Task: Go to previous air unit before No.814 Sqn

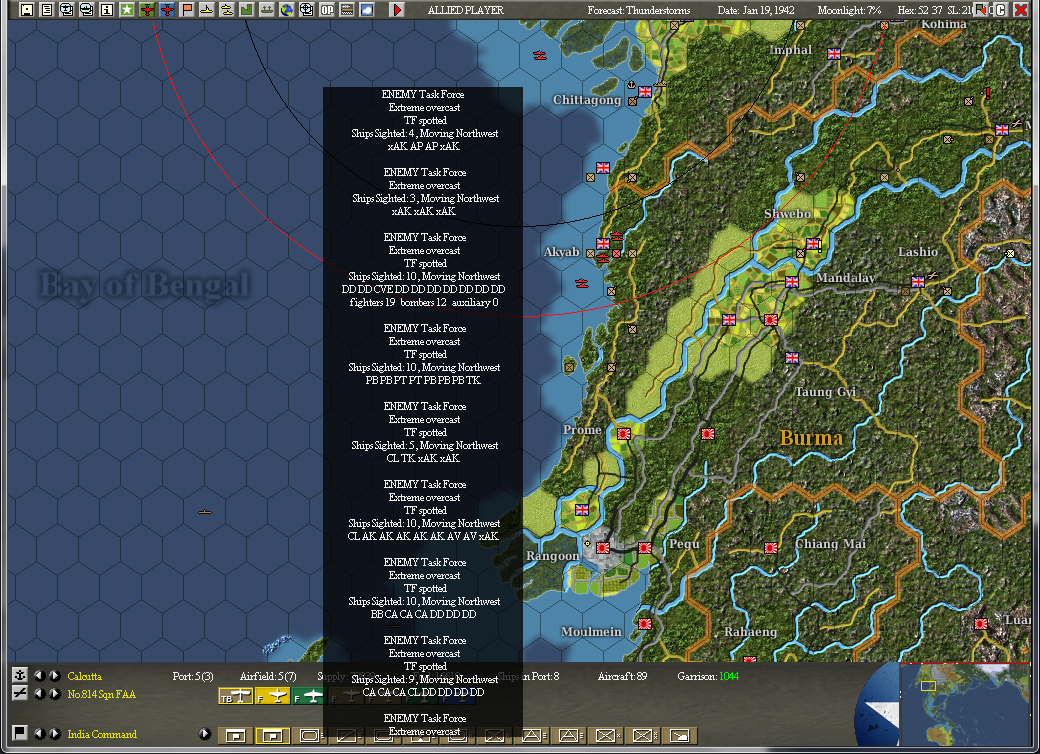Action: [x=40, y=694]
